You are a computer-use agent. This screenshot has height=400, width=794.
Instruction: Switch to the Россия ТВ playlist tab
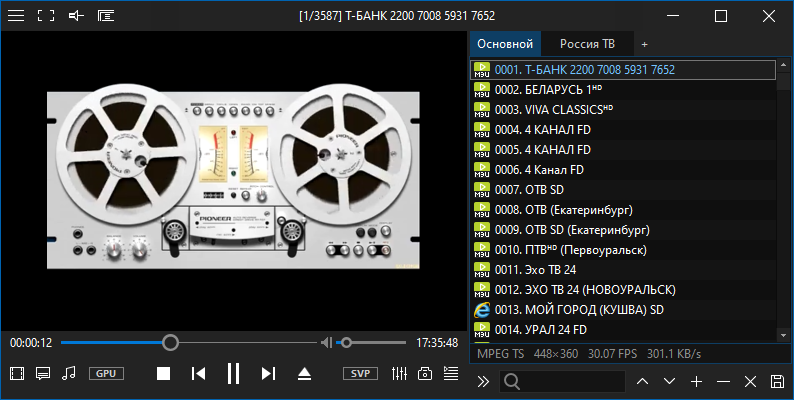click(587, 44)
